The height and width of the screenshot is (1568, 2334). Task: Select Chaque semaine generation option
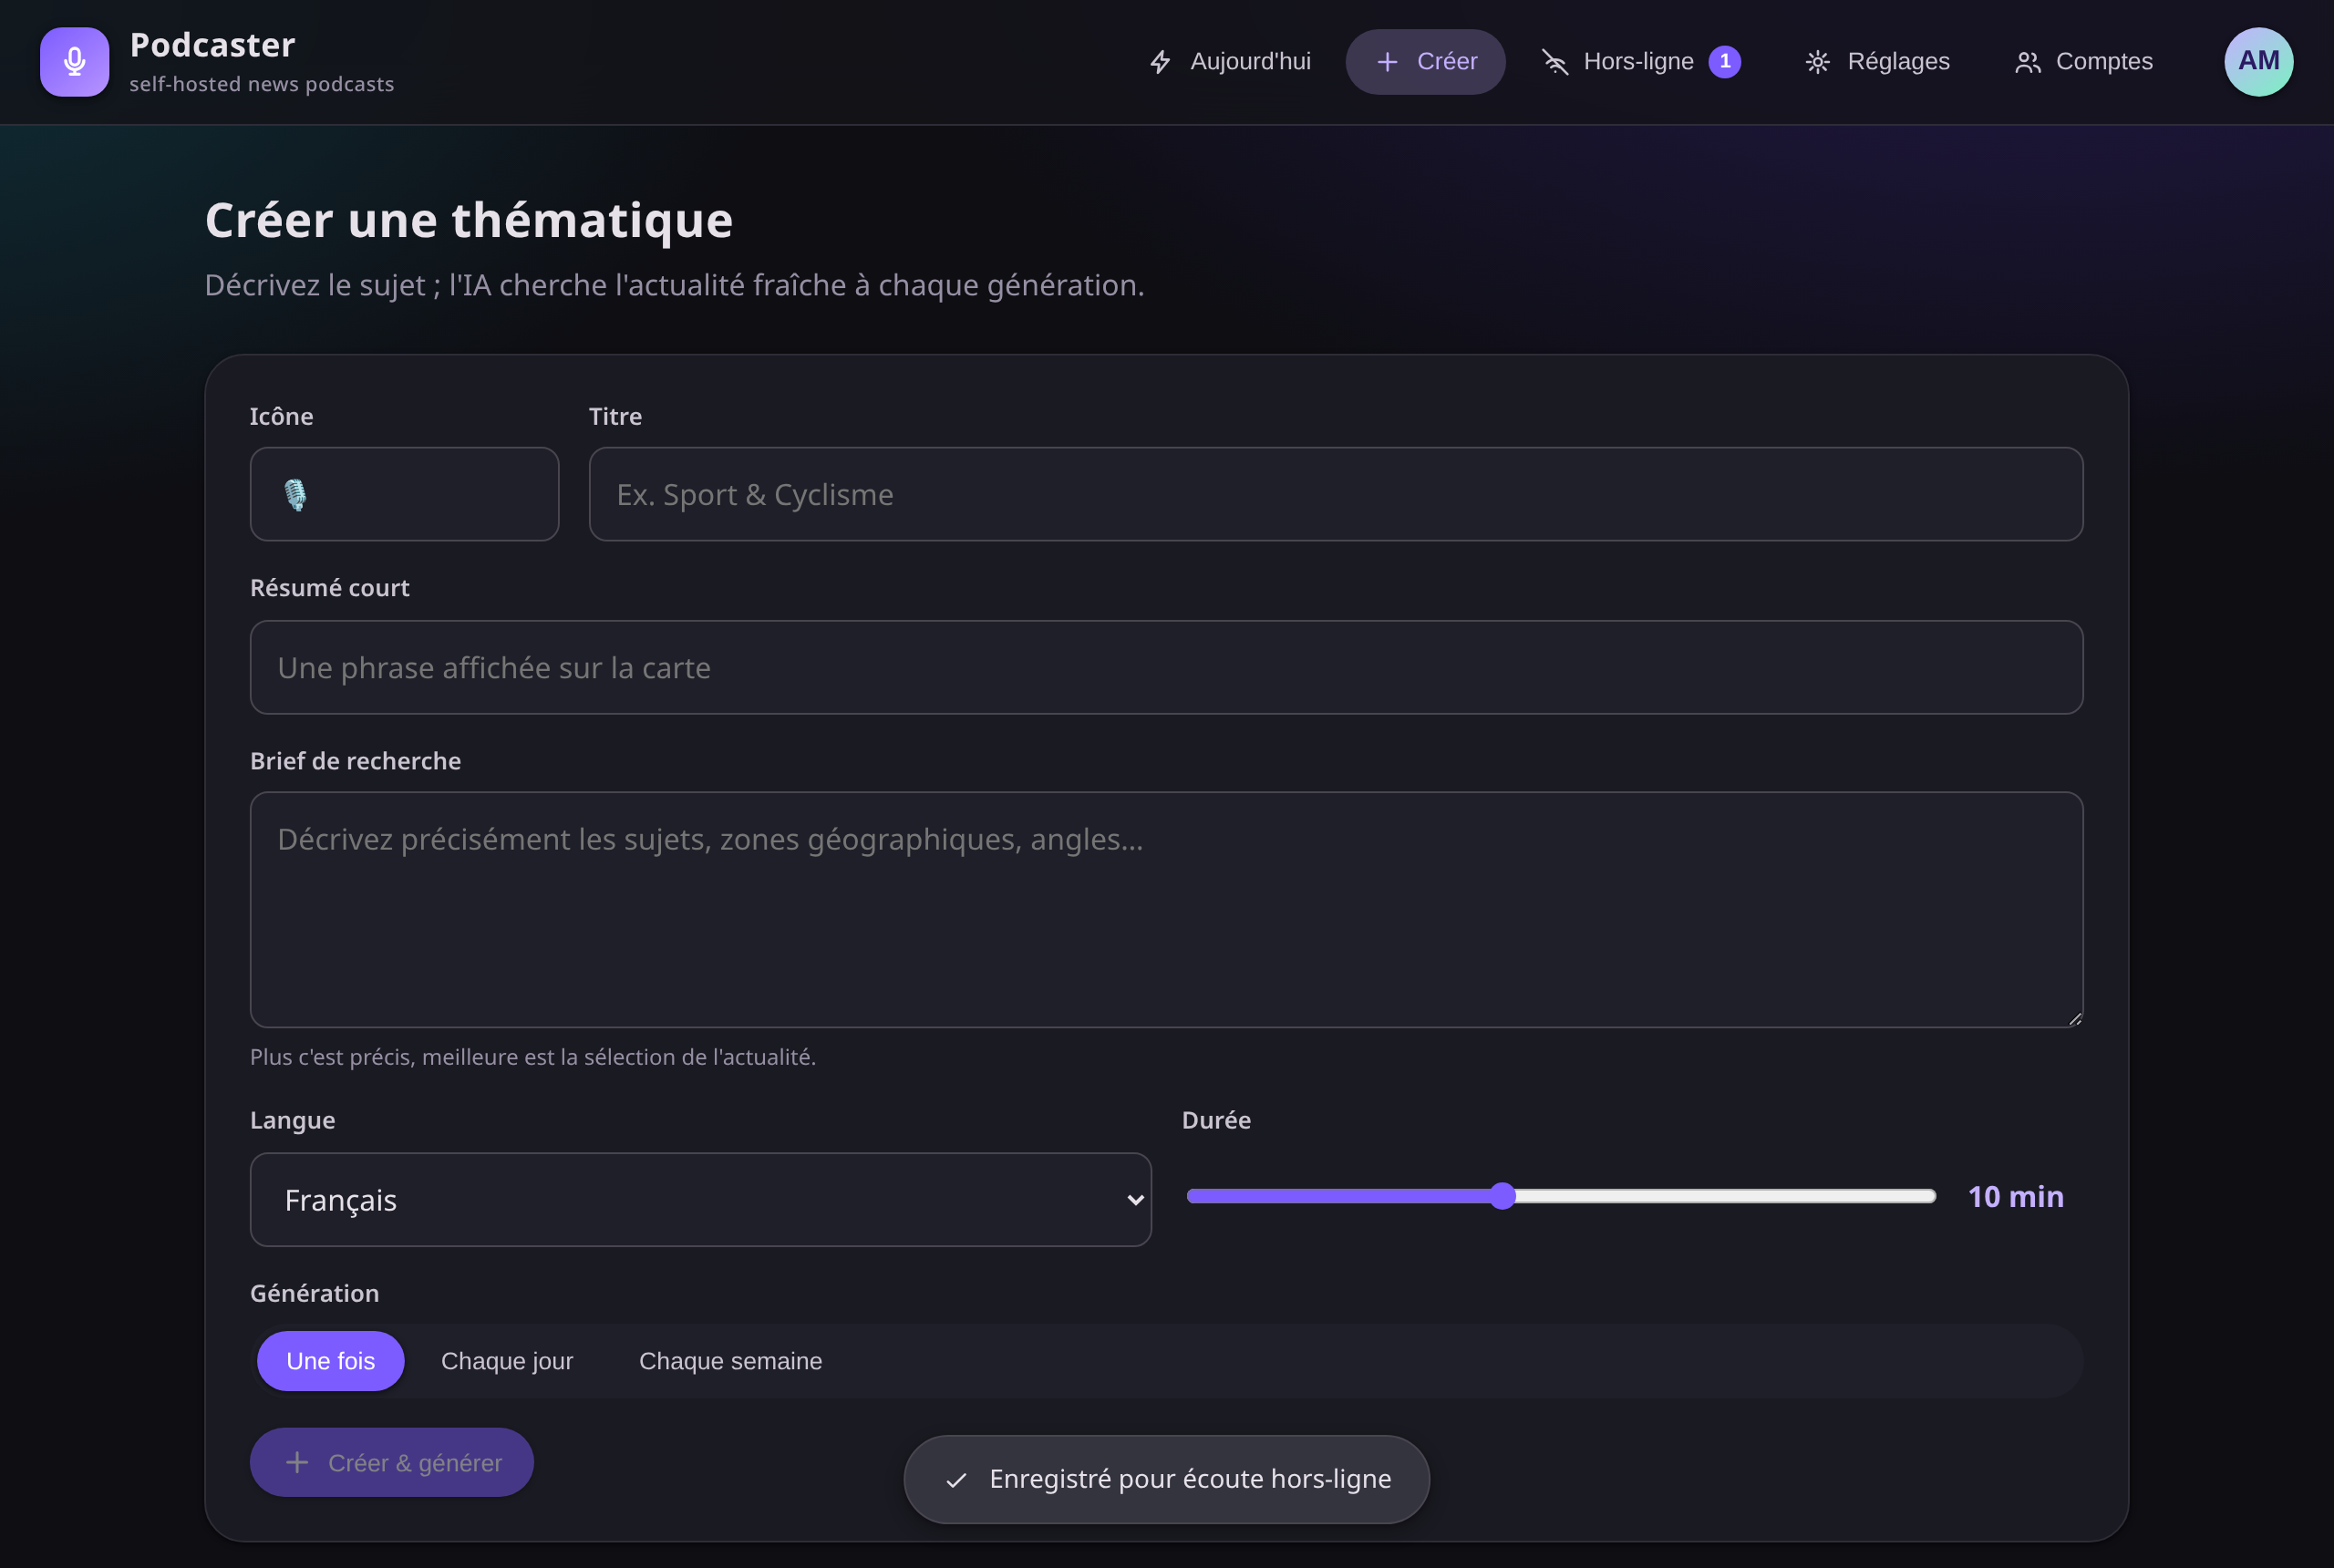point(731,1361)
